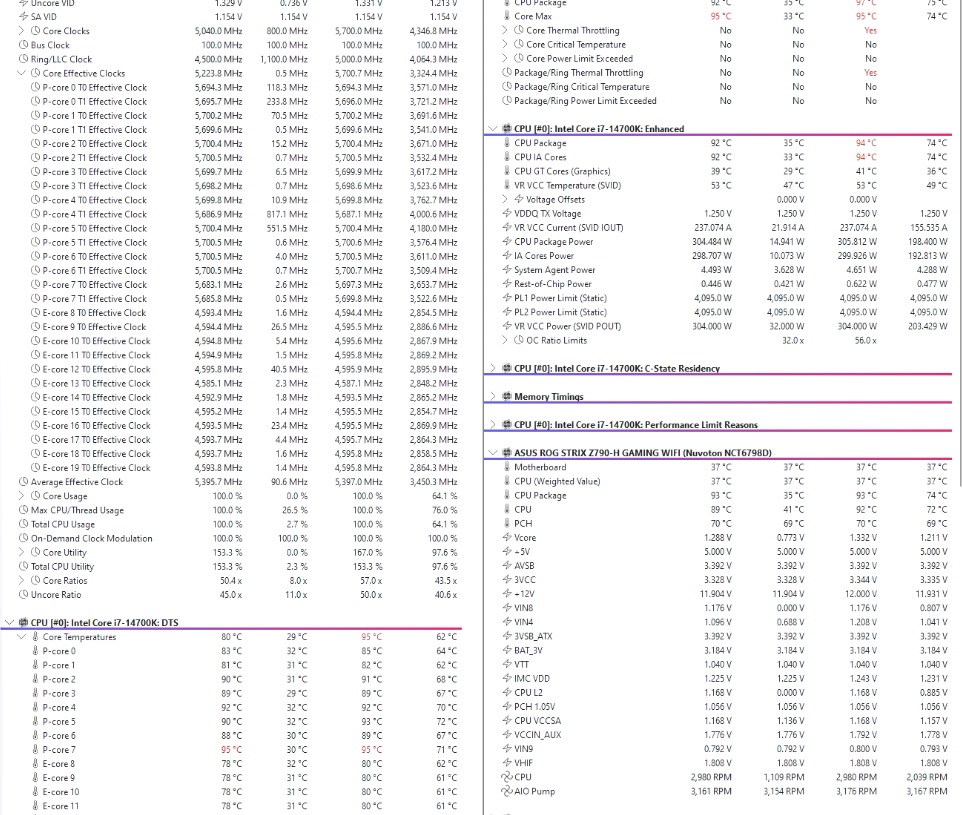Click the VR VCC Power (SVID POUT) label
Image resolution: width=963 pixels, height=815 pixels.
point(567,326)
